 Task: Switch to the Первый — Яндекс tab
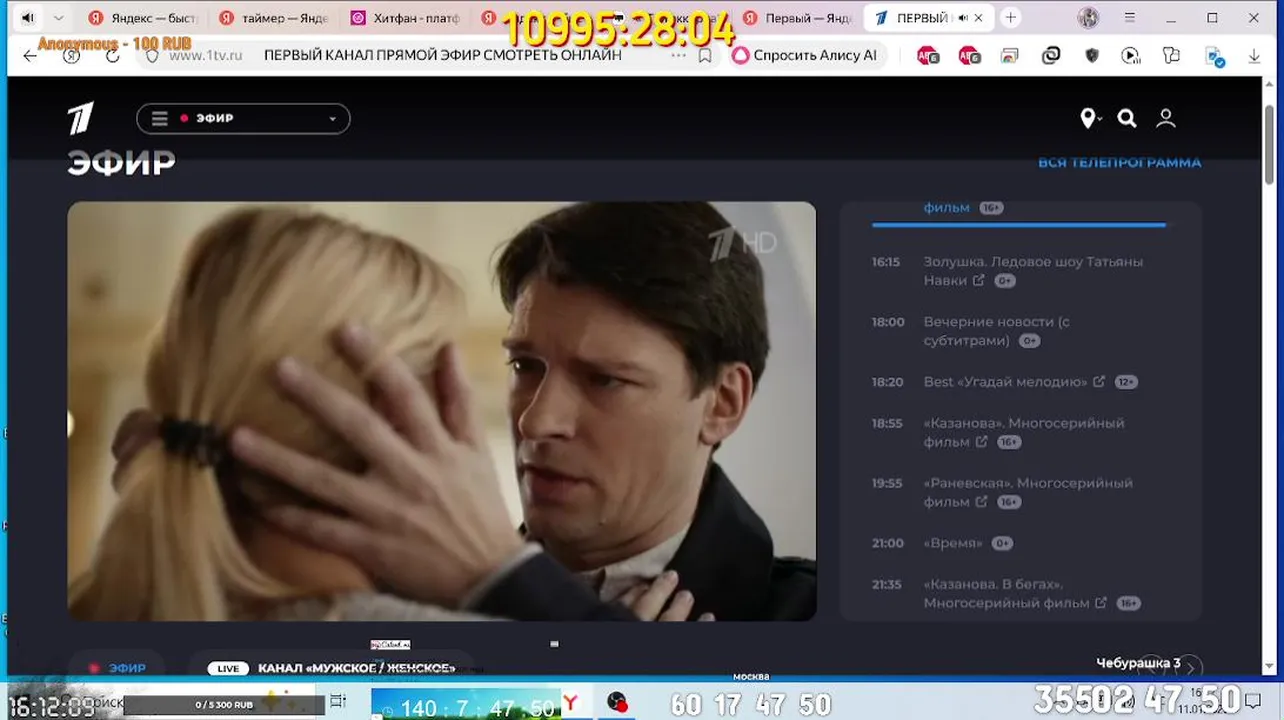tap(796, 18)
